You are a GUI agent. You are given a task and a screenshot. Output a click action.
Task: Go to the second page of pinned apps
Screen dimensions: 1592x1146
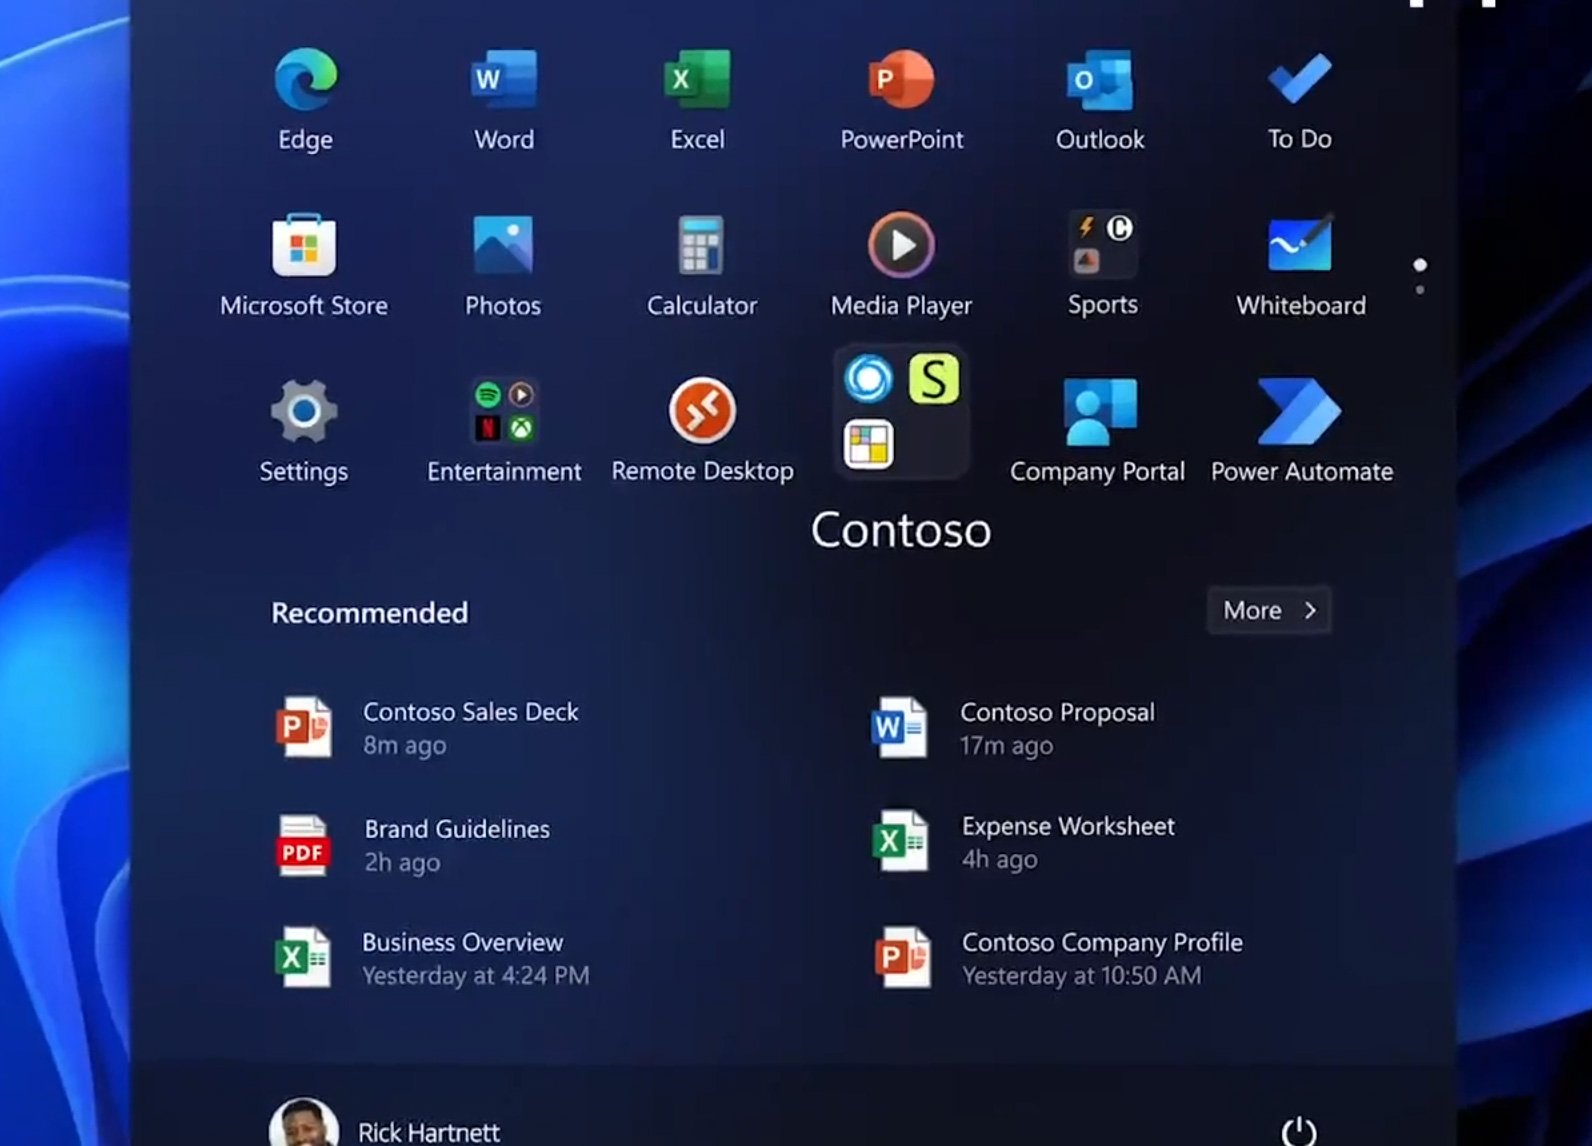pyautogui.click(x=1420, y=290)
